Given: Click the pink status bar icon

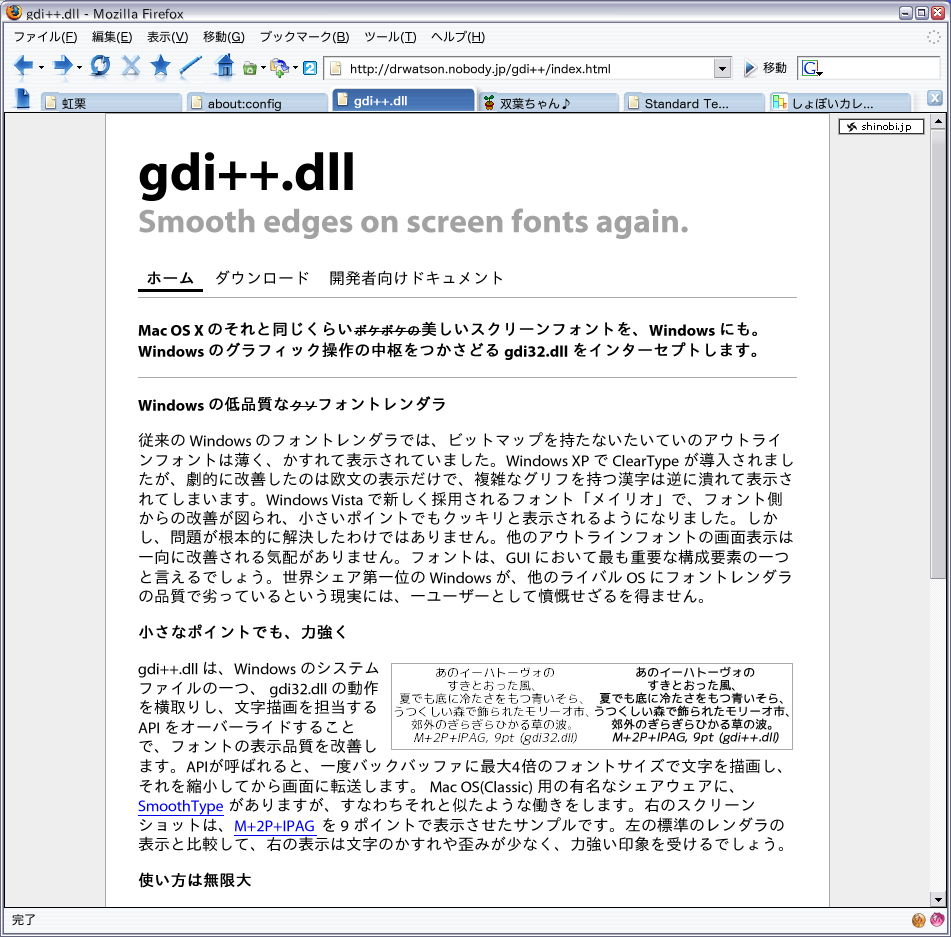Looking at the screenshot, I should pyautogui.click(x=937, y=920).
